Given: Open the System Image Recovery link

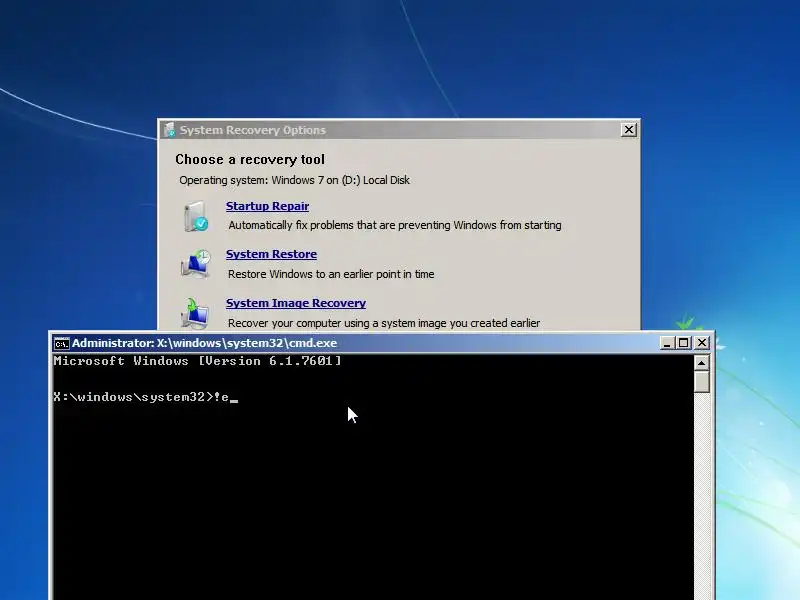Looking at the screenshot, I should (x=296, y=303).
